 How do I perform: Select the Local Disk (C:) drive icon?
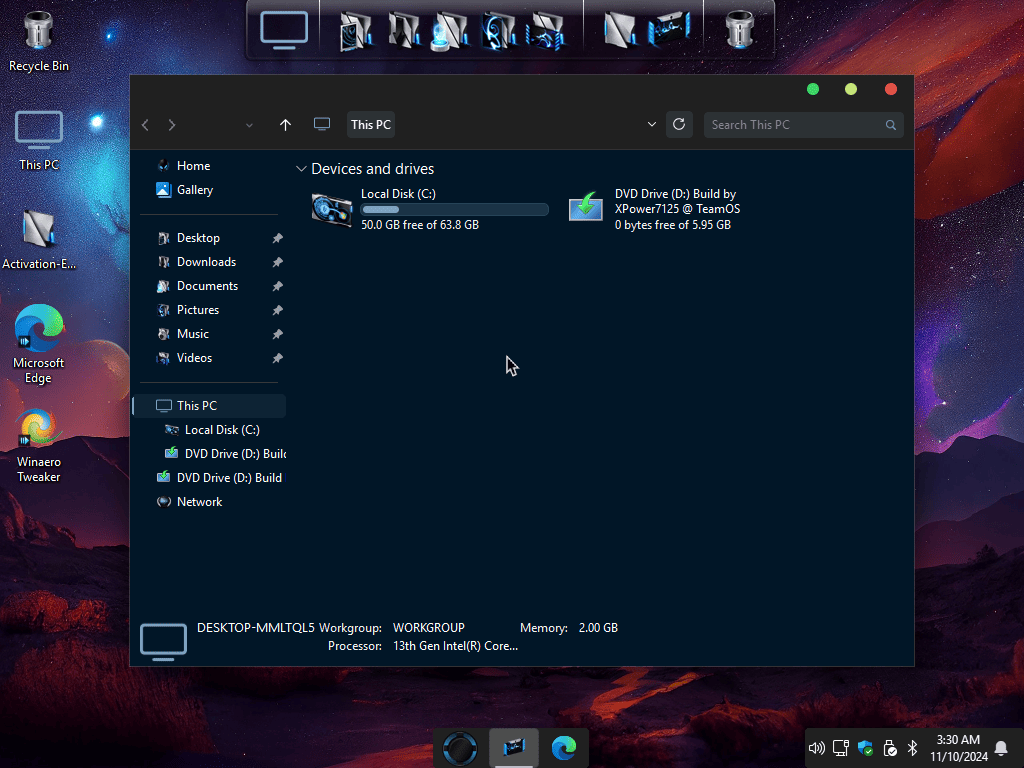pyautogui.click(x=332, y=210)
